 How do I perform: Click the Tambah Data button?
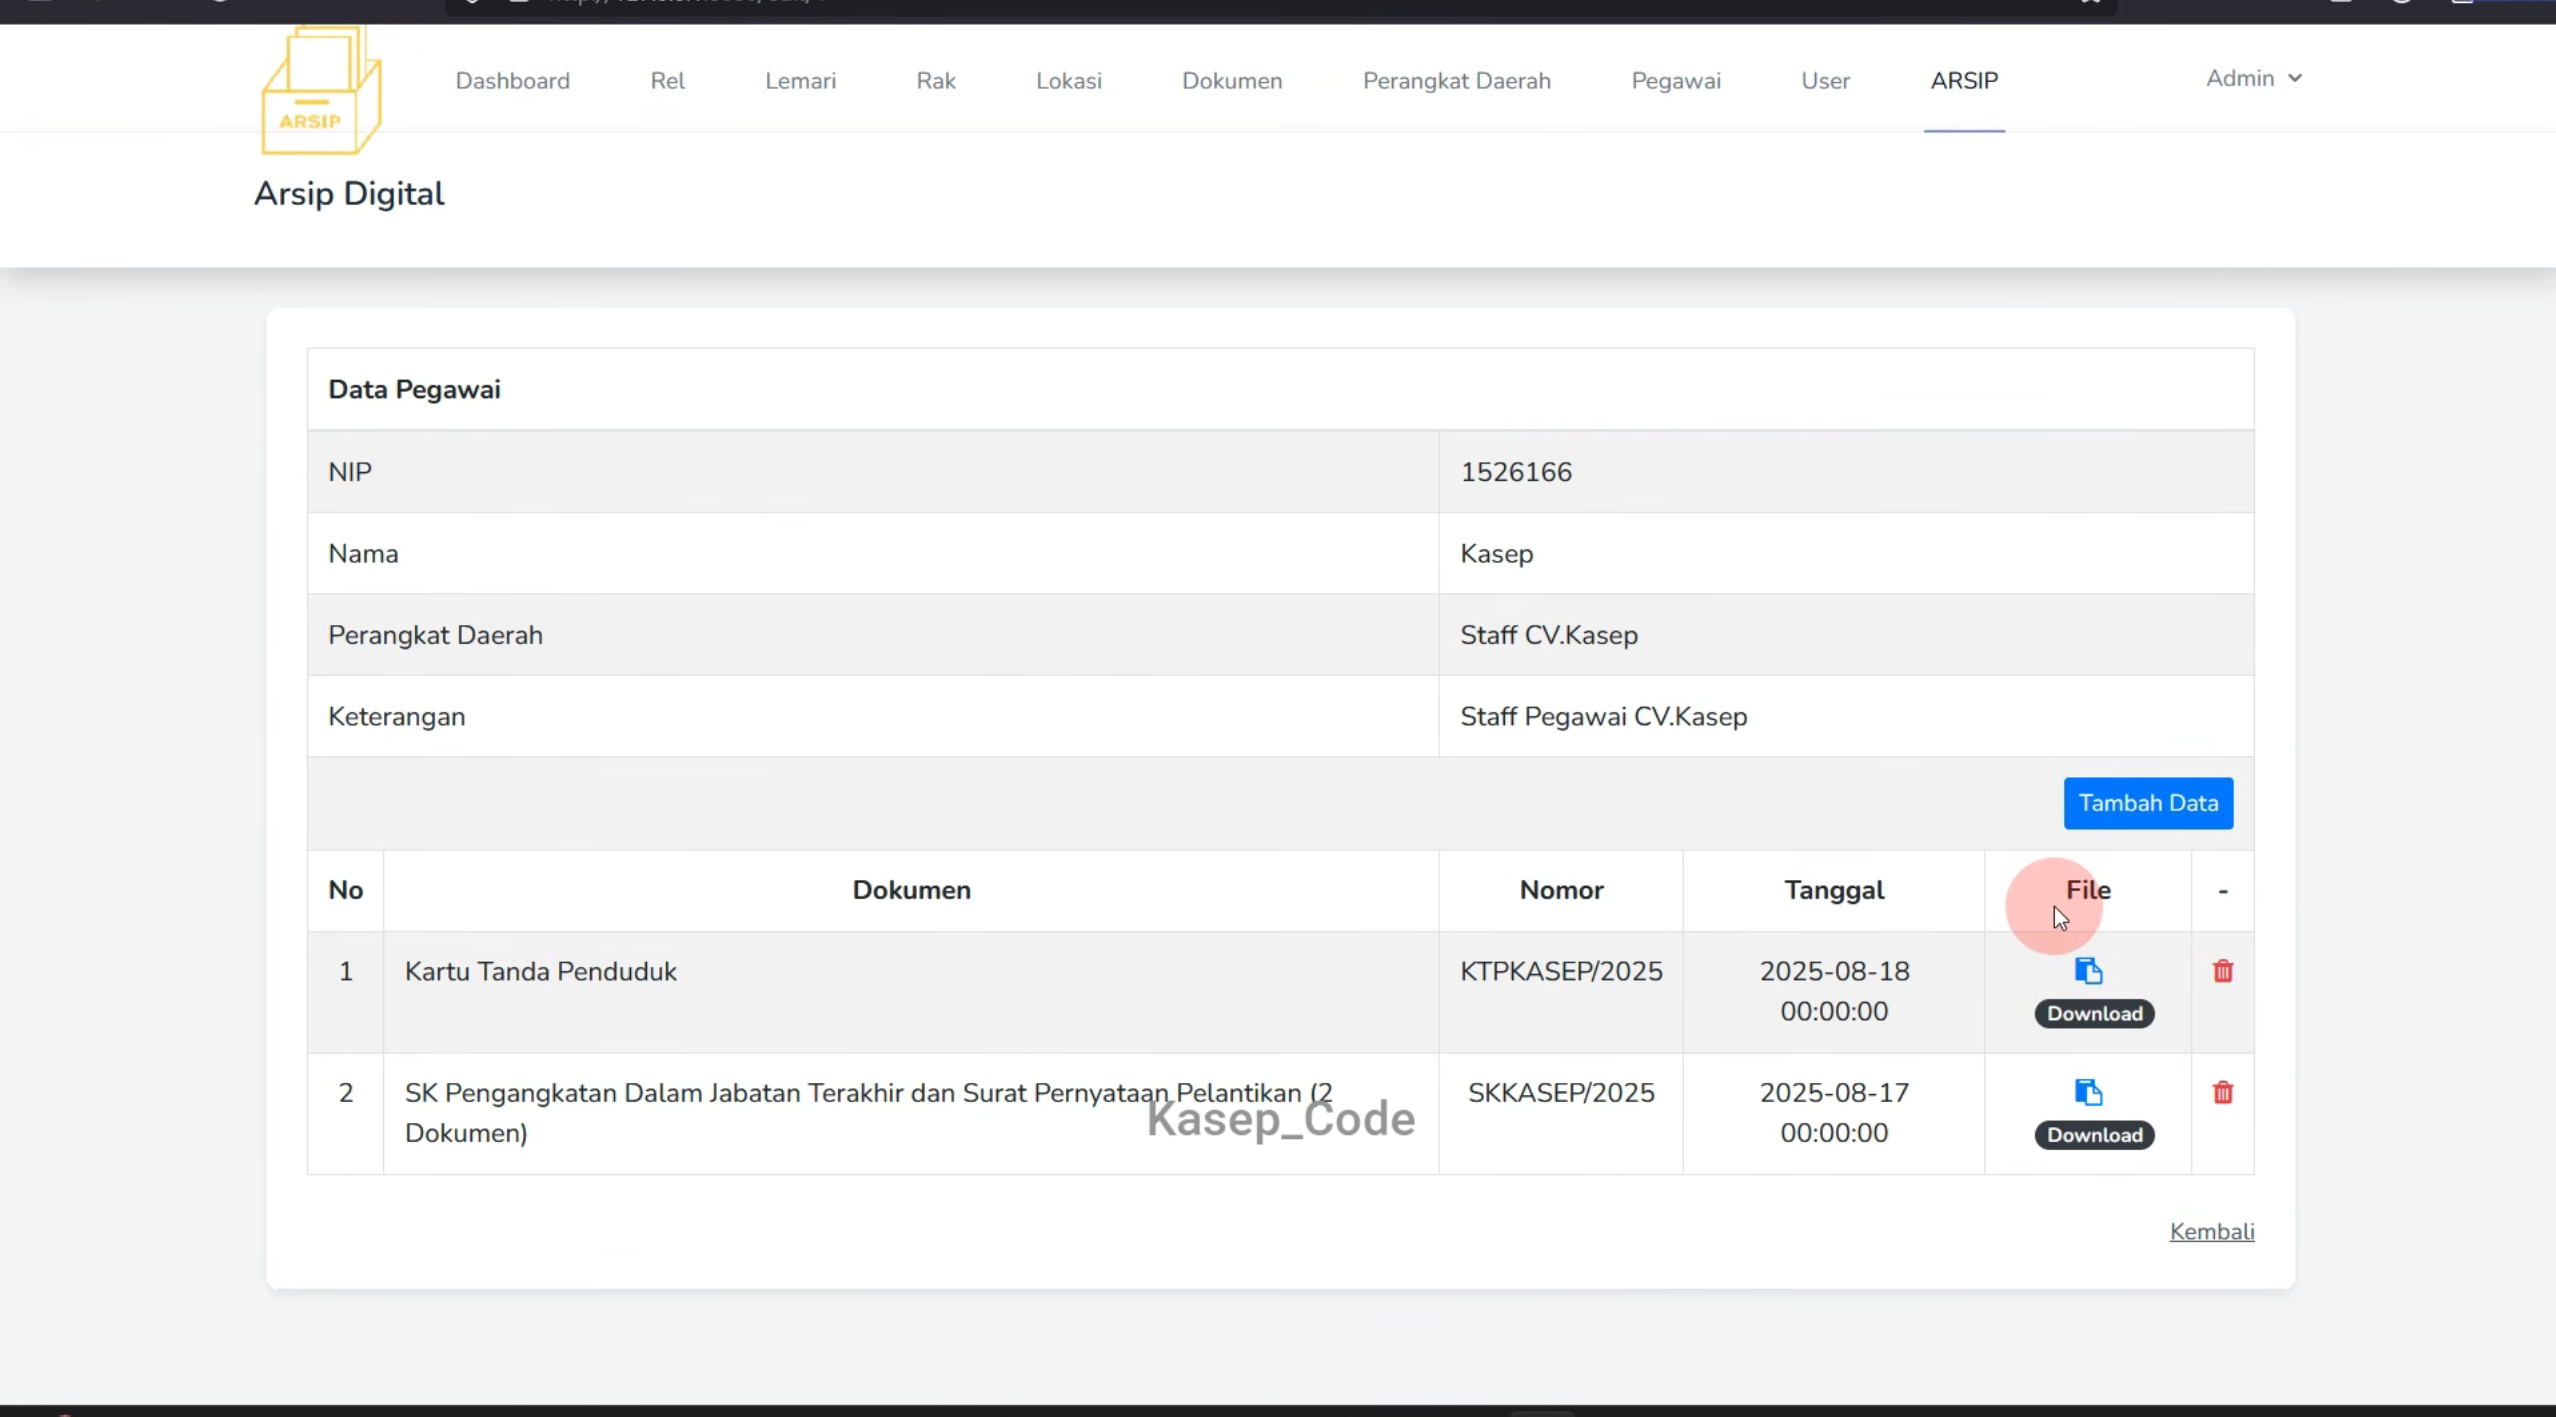pyautogui.click(x=2148, y=803)
